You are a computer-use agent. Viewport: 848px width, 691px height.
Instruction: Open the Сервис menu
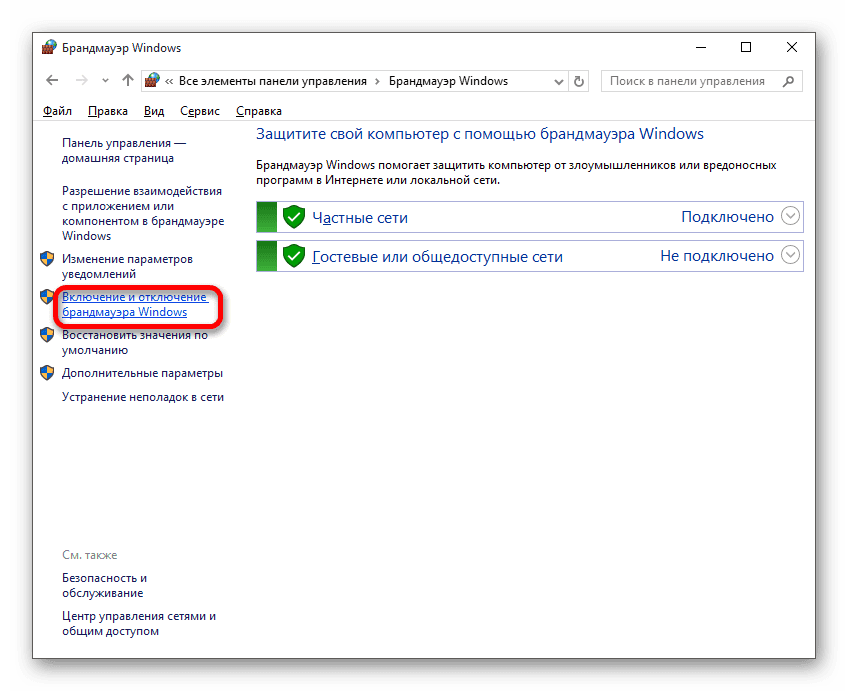[x=200, y=111]
